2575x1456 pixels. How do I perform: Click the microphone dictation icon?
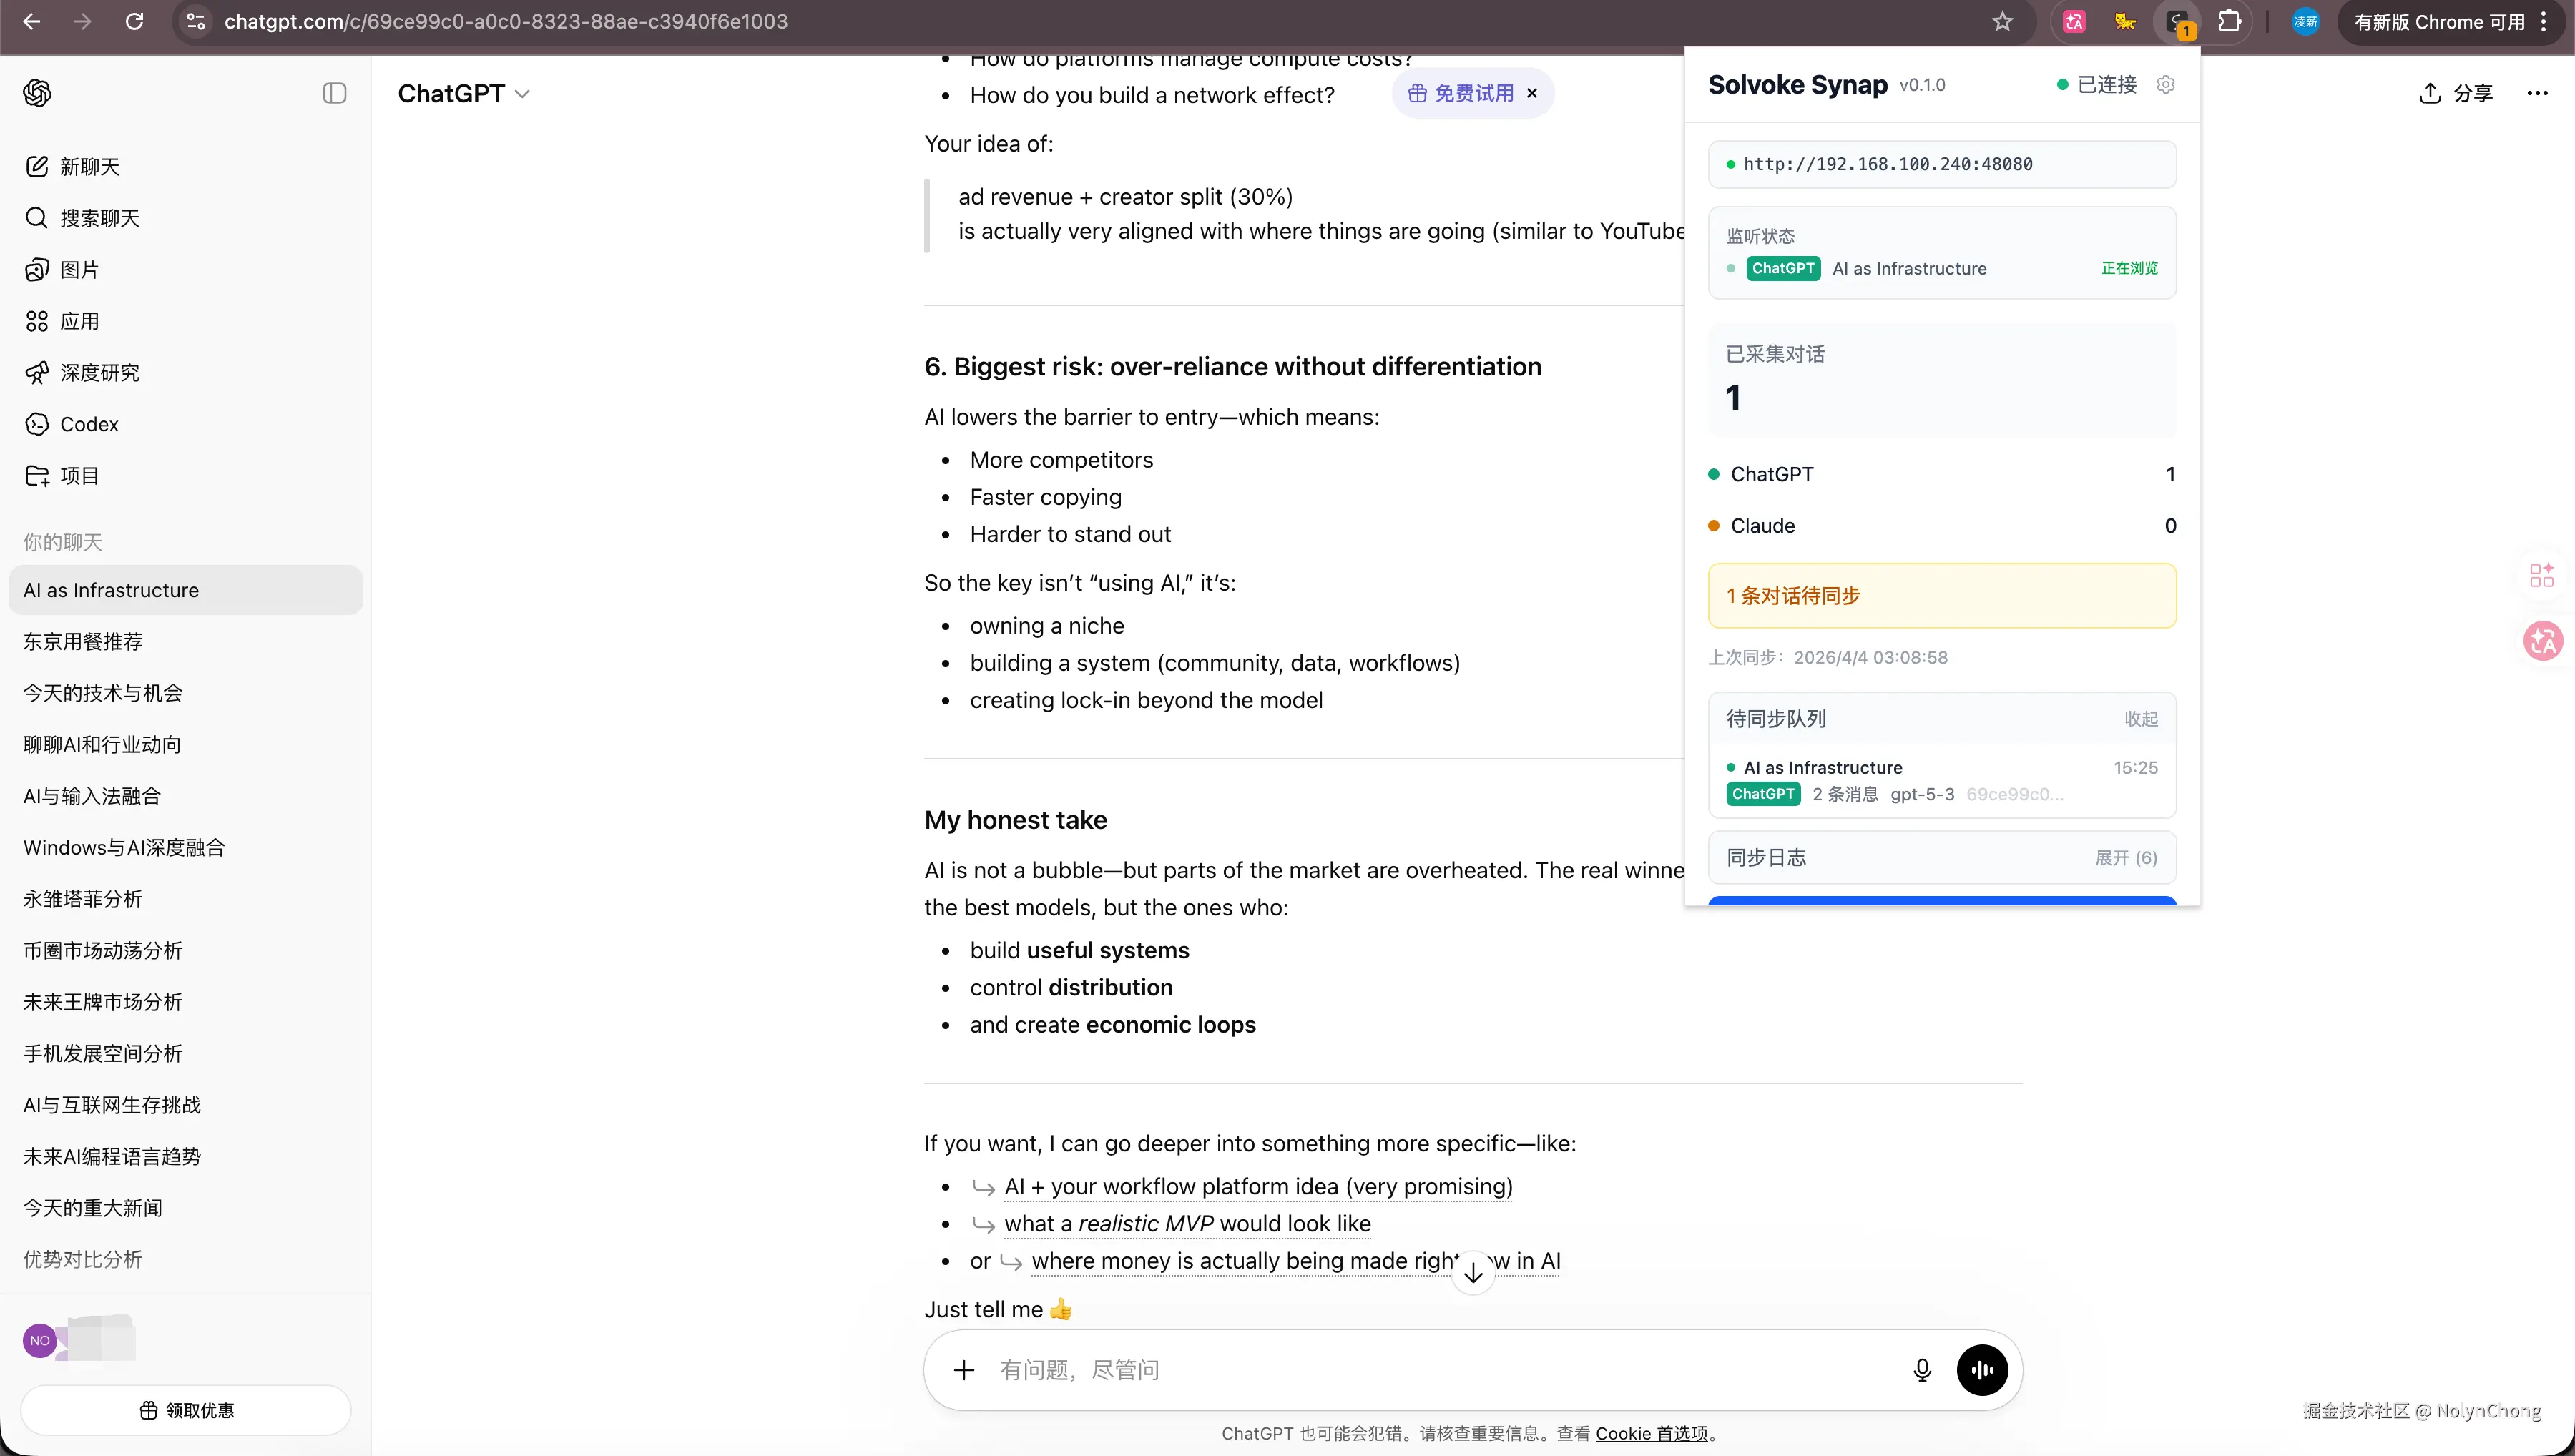click(x=1921, y=1370)
